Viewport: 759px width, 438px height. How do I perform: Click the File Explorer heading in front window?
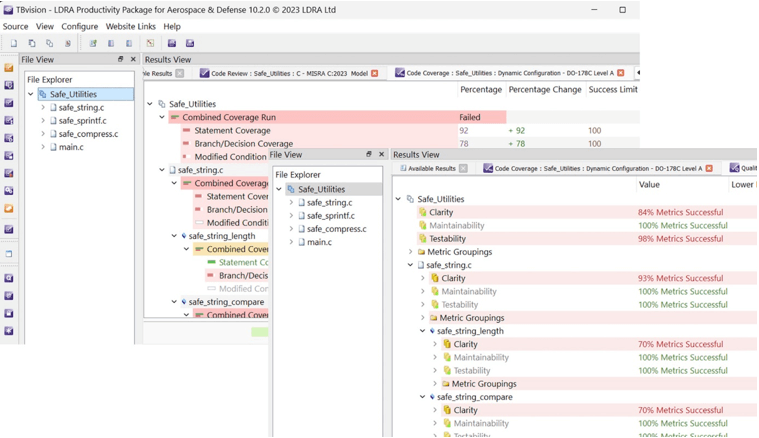pos(298,175)
